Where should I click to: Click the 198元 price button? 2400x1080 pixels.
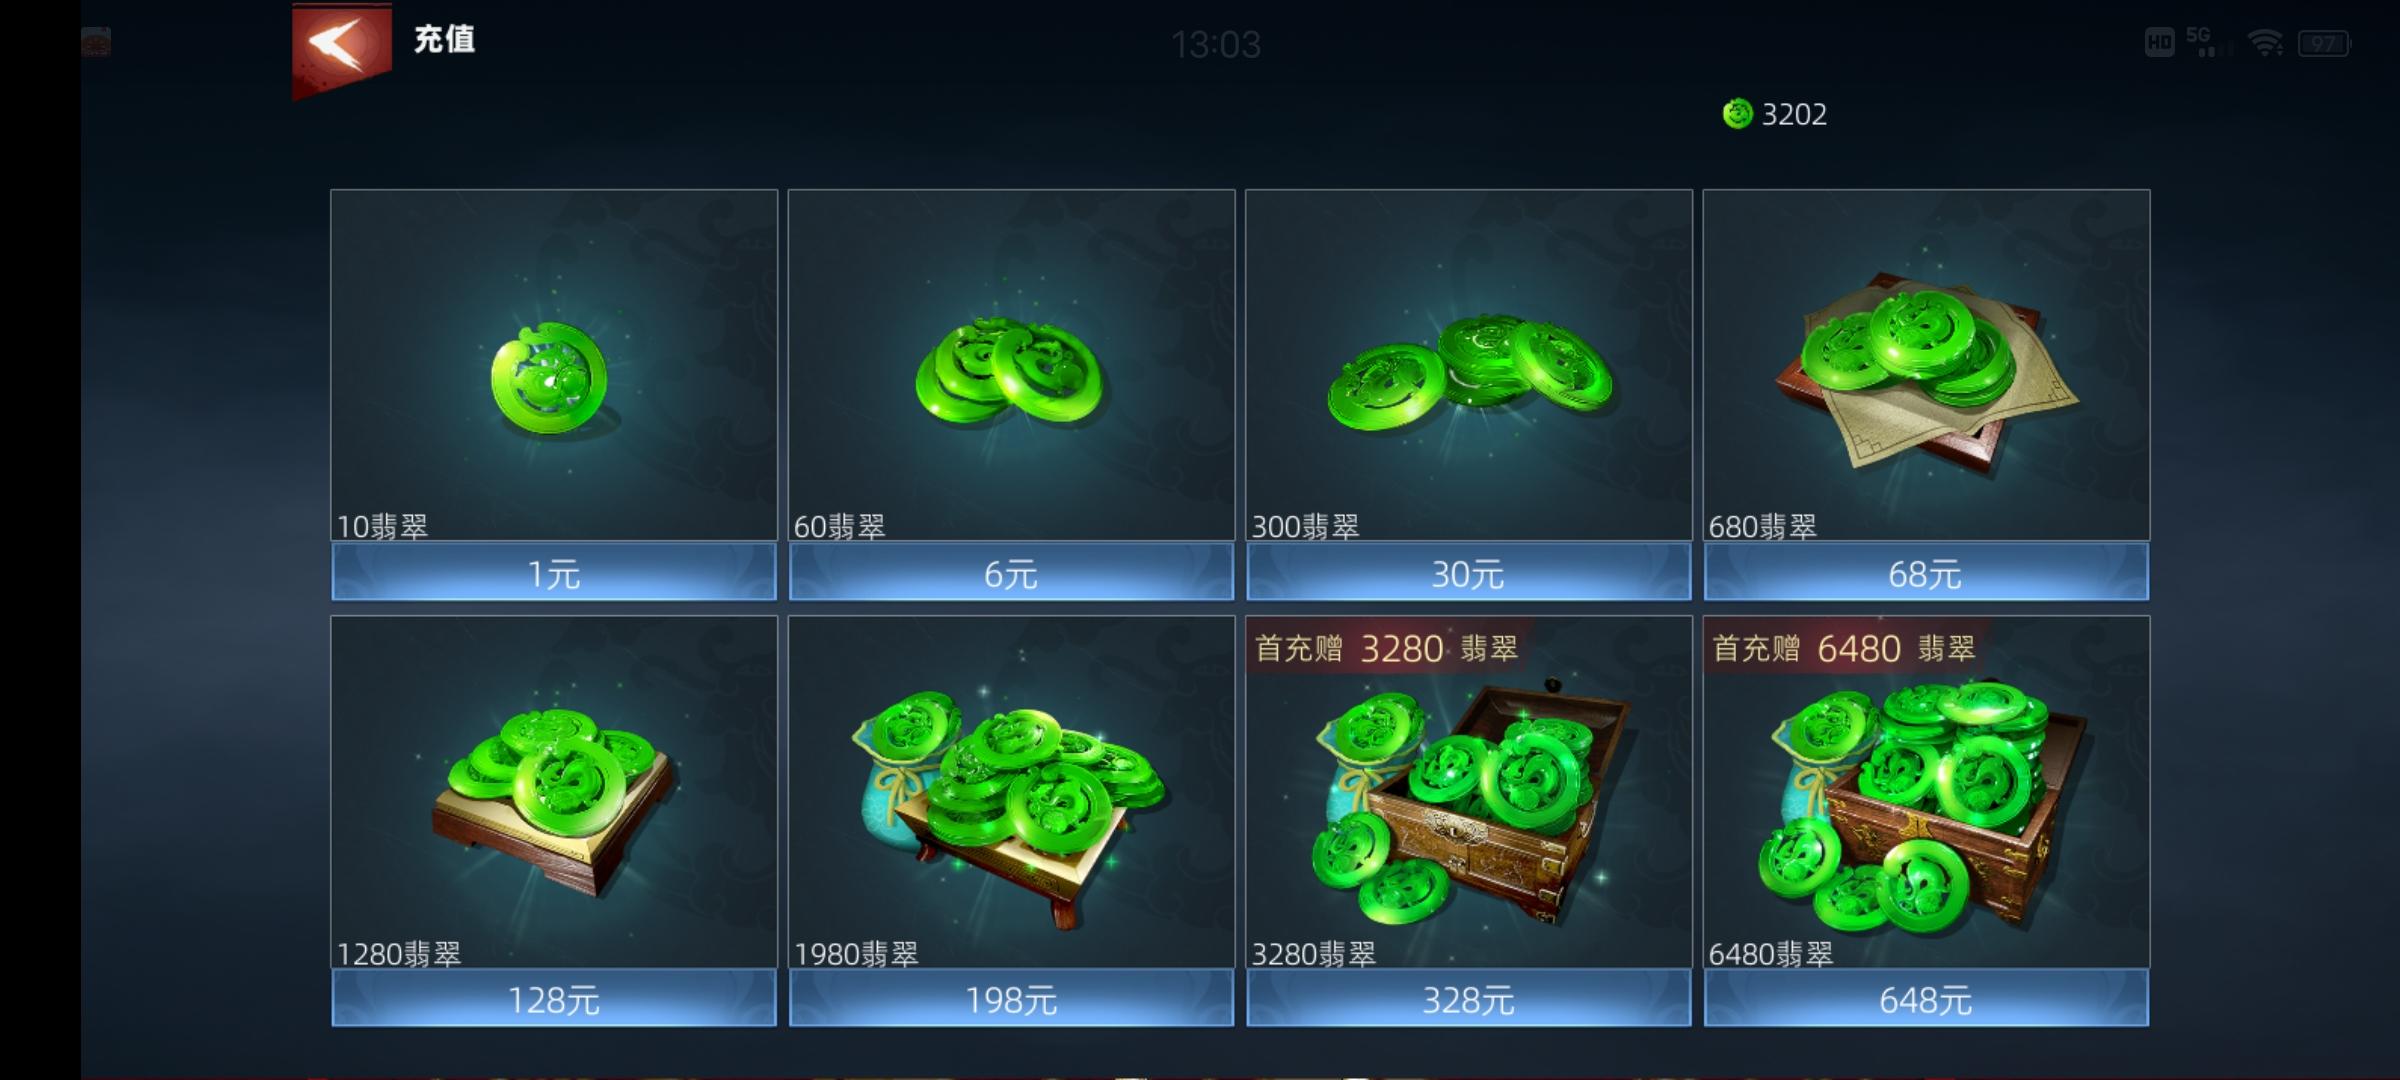coord(1011,999)
